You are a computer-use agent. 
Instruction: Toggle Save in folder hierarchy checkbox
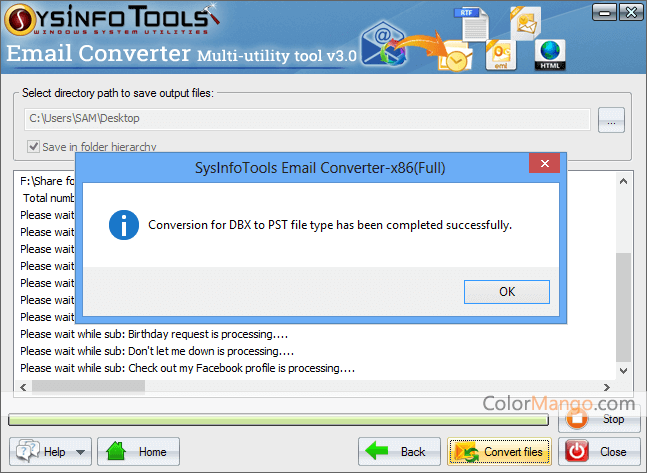coord(33,147)
